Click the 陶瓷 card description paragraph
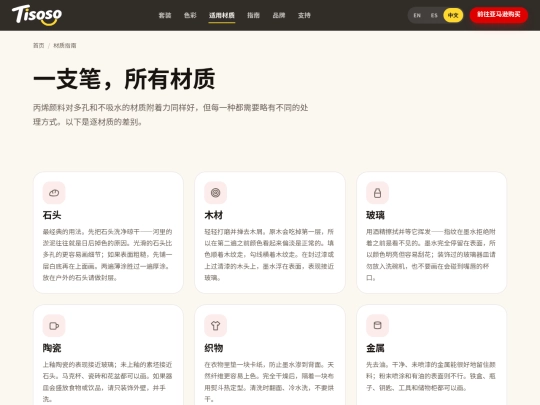540x405 pixels. click(x=107, y=382)
